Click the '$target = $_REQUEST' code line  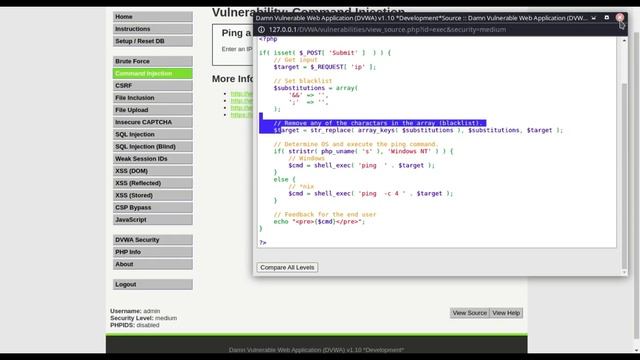pyautogui.click(x=324, y=67)
